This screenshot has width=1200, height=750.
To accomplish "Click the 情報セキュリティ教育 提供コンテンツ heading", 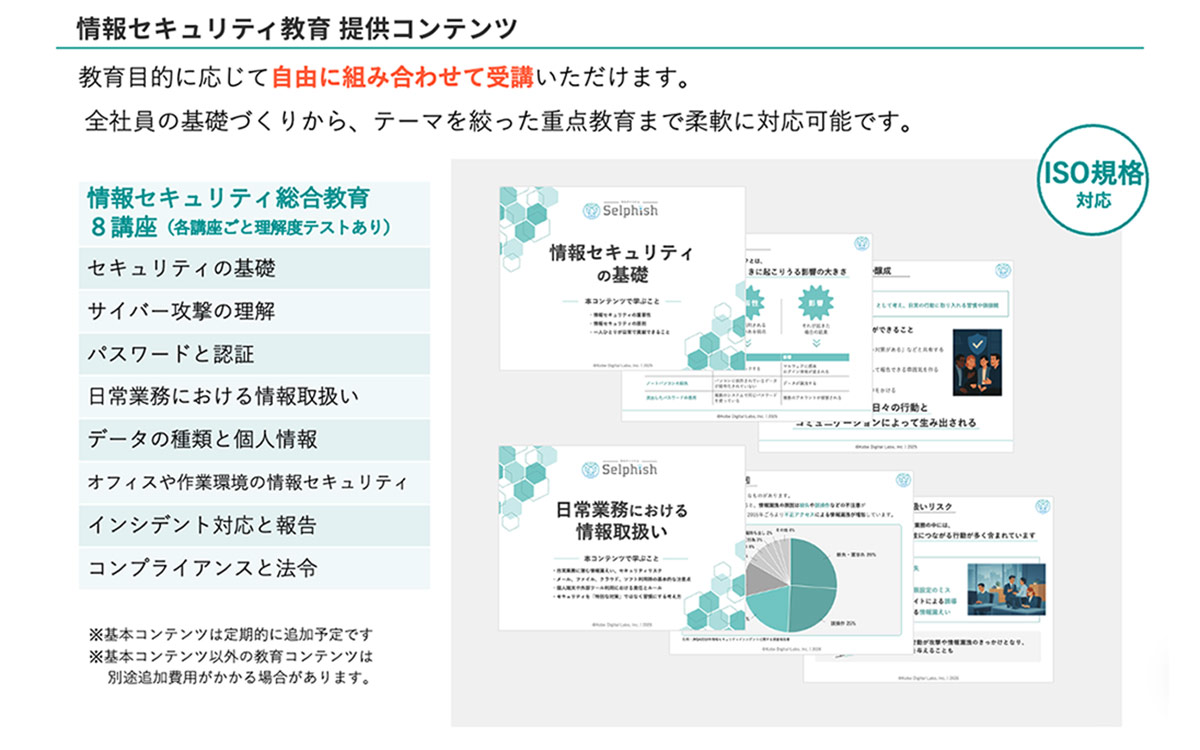I will pos(296,28).
